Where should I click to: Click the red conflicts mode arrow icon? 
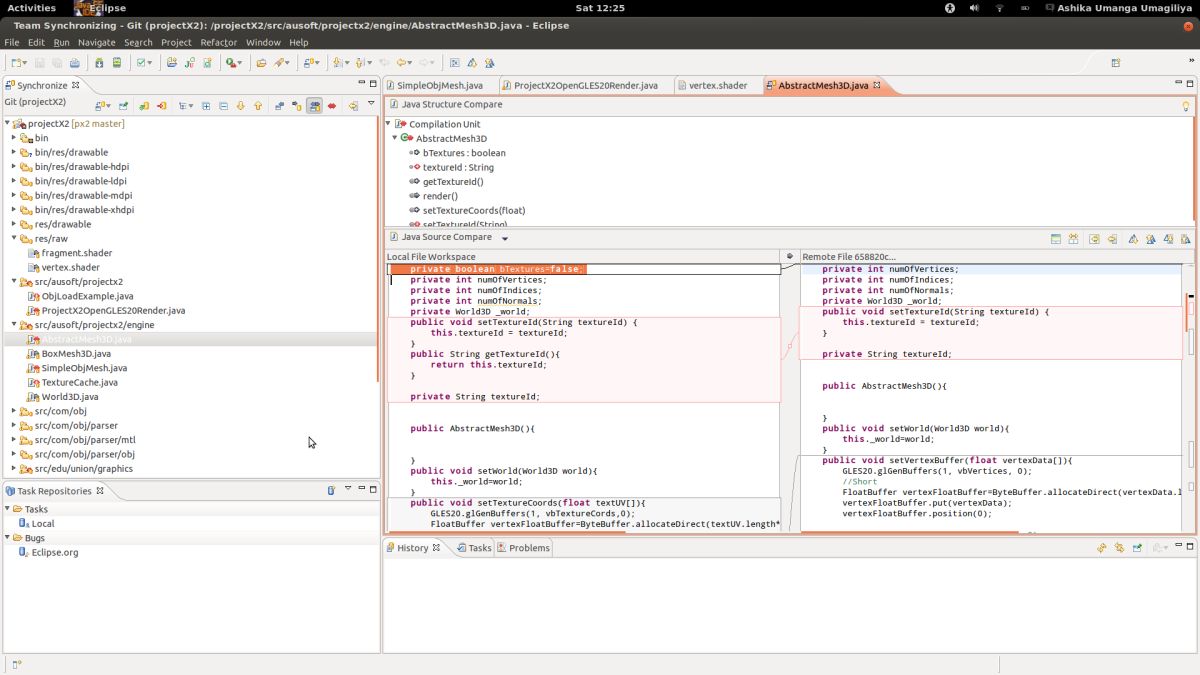[x=332, y=105]
